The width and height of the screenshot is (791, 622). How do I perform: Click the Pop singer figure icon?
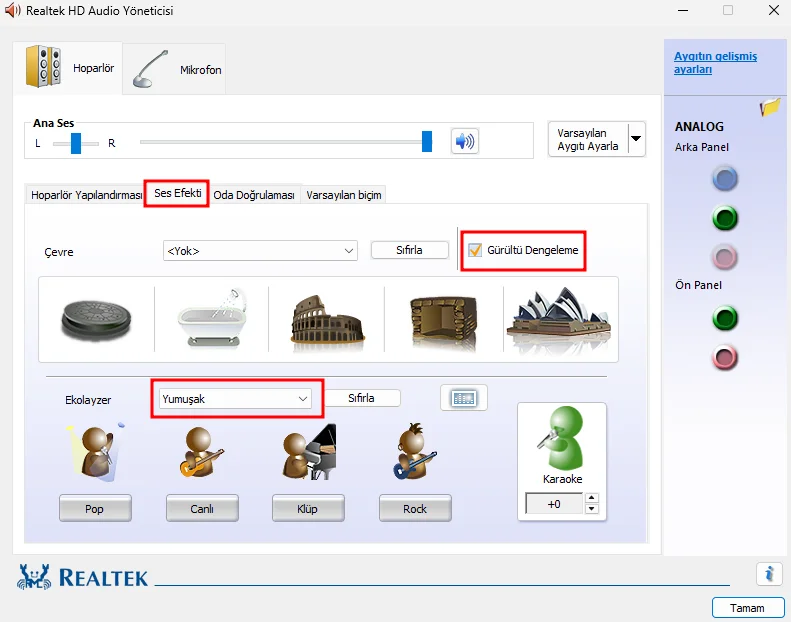[x=95, y=452]
